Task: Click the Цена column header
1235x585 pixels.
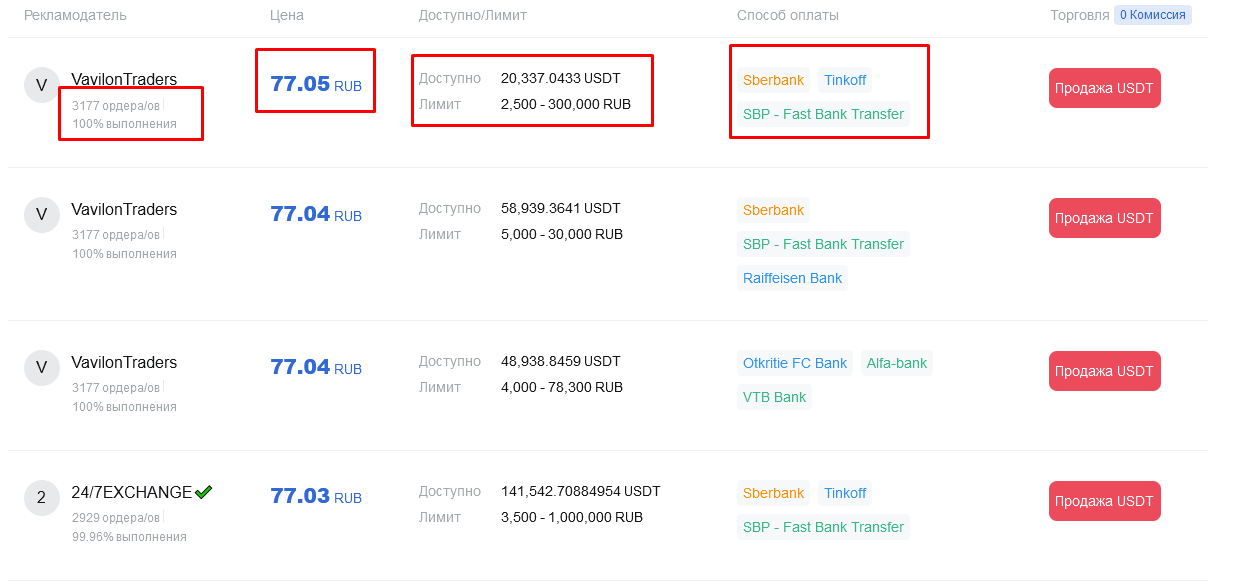Action: pos(287,15)
